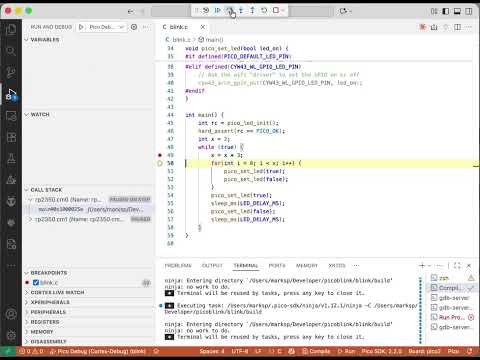Click Step Into in the debug toolbar
This screenshot has height=360, width=480.
pyautogui.click(x=241, y=11)
